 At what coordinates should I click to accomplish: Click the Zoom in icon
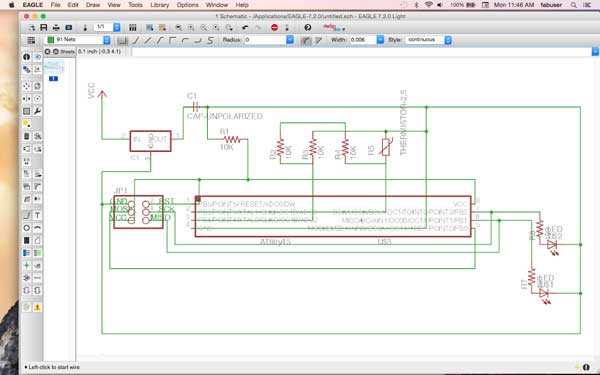point(191,28)
